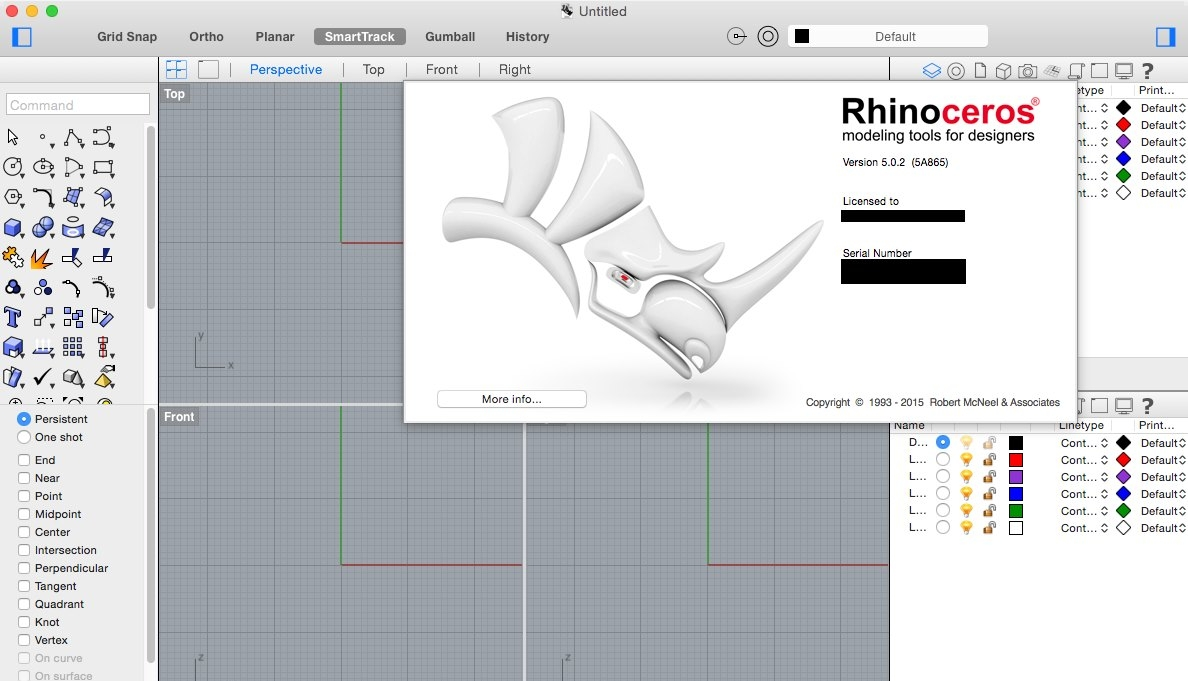This screenshot has width=1188, height=681.
Task: Open the Named Views camera panel
Action: pyautogui.click(x=1027, y=70)
